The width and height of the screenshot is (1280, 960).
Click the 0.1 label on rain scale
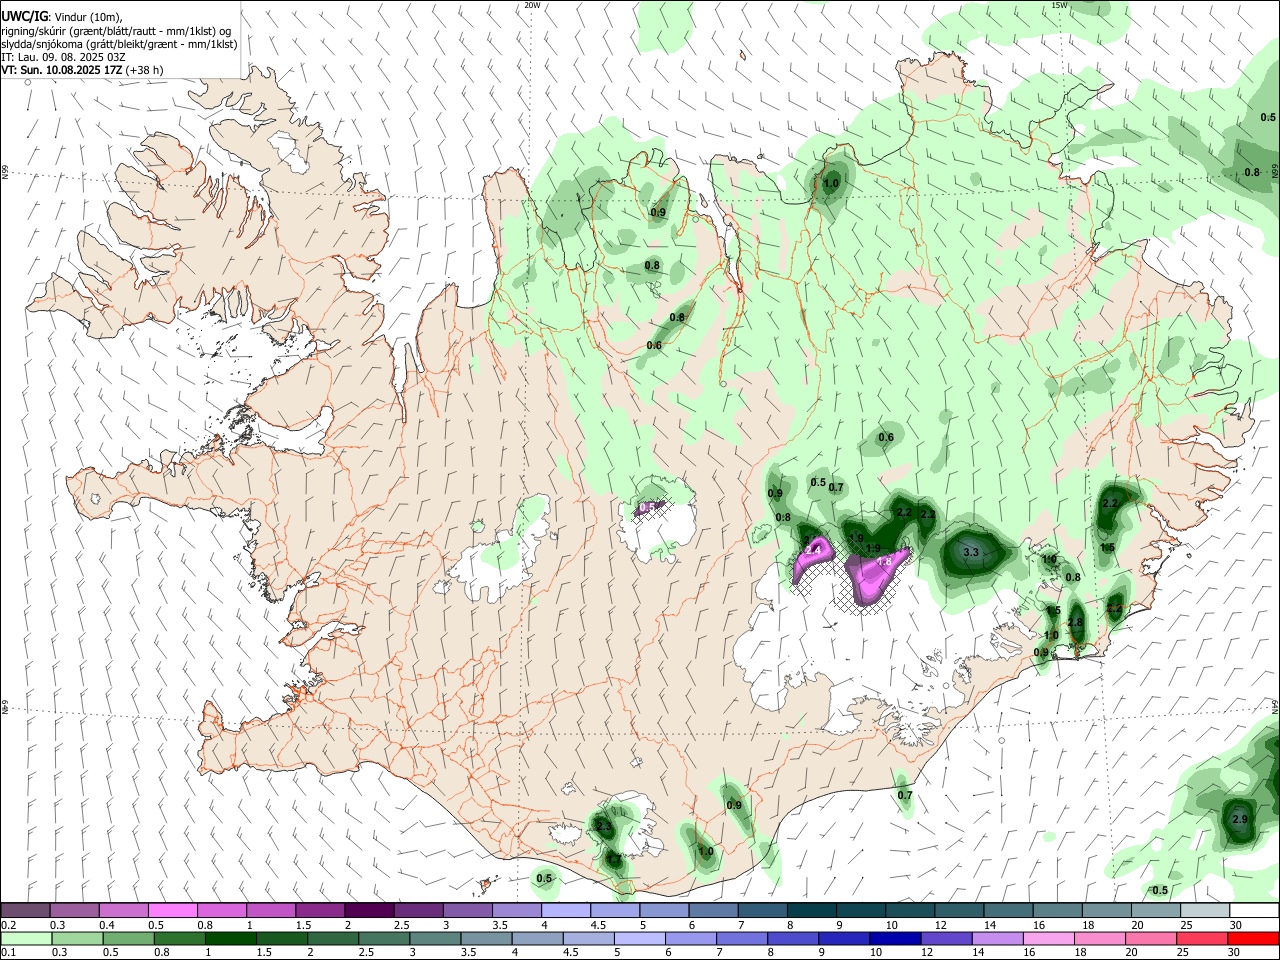click(x=9, y=953)
